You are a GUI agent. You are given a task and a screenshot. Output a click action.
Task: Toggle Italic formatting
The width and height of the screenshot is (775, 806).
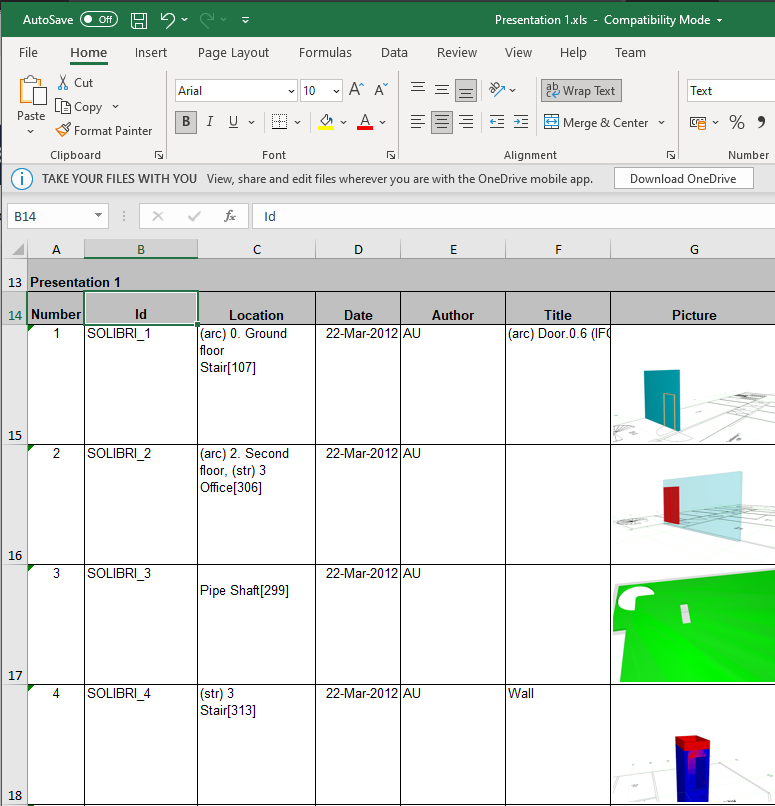(x=210, y=122)
